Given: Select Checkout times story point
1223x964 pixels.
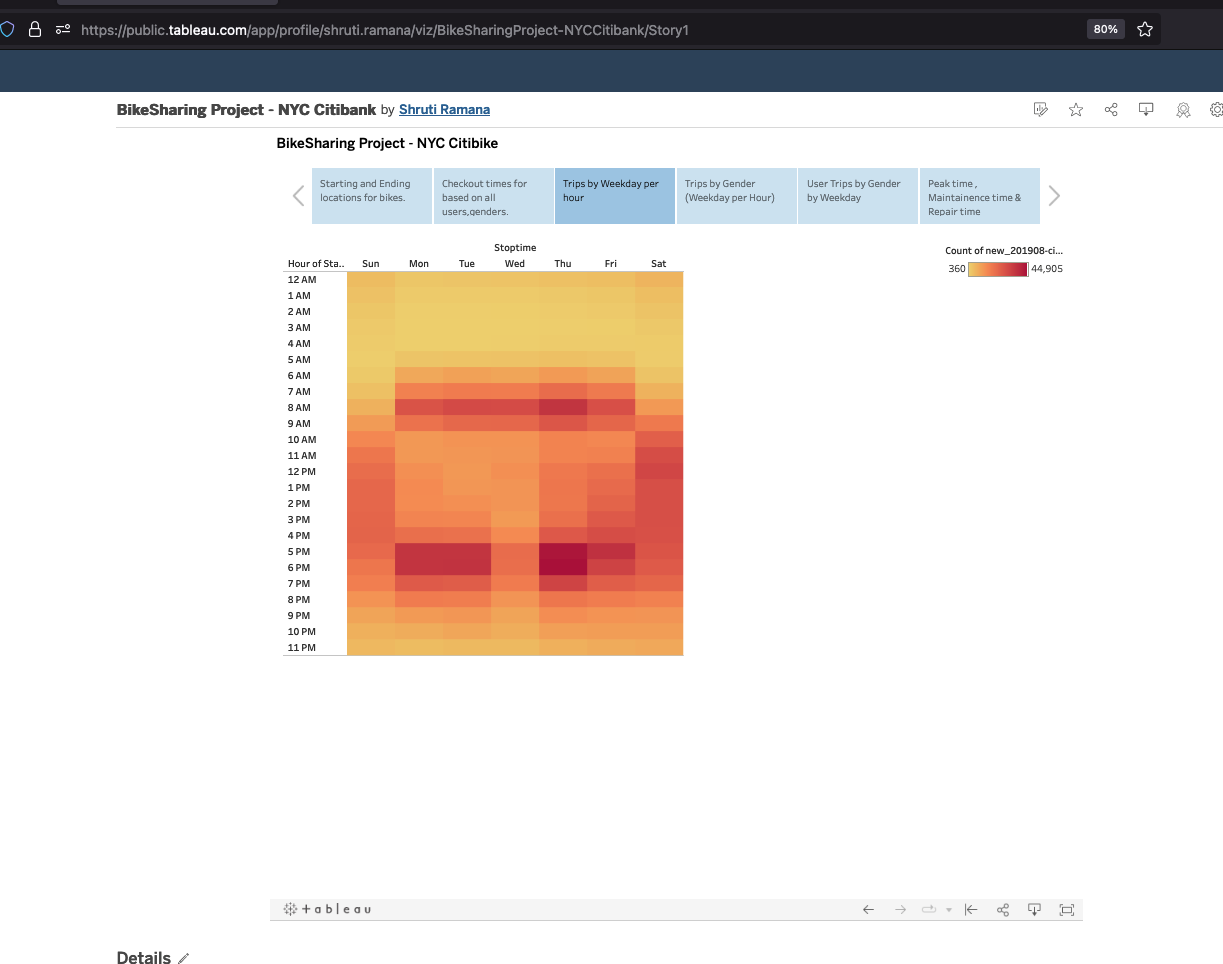Looking at the screenshot, I should 493,196.
